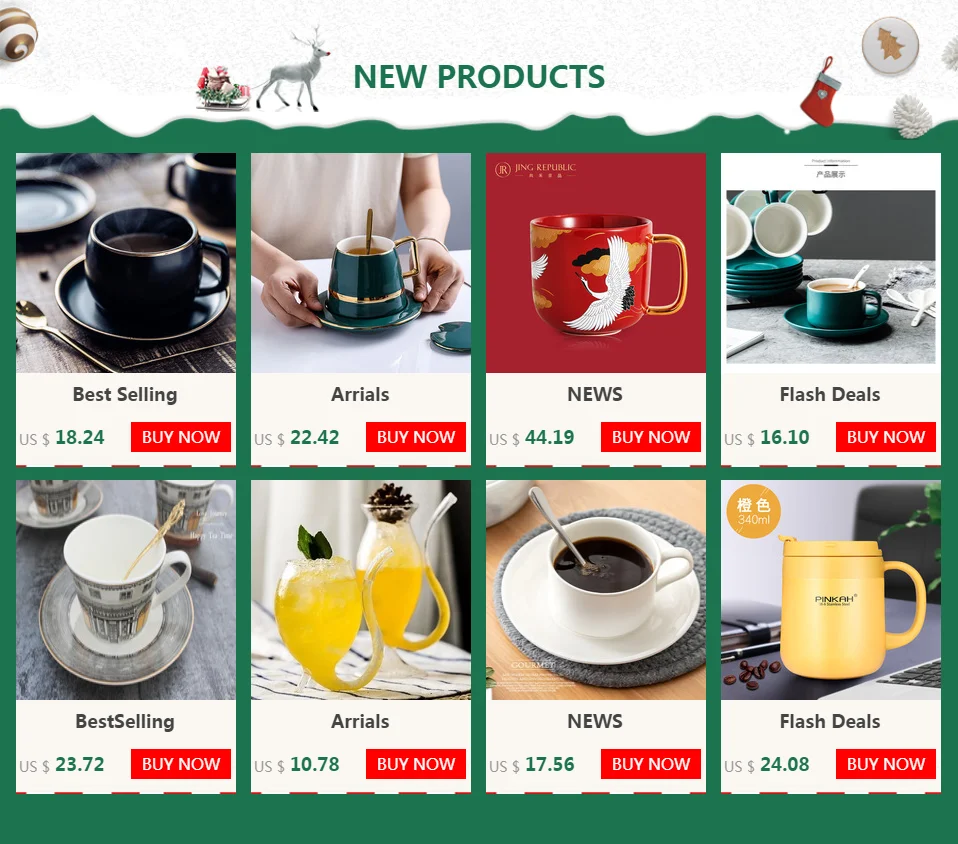
Task: Click the NEW PRODUCTS banner heading
Action: [479, 77]
